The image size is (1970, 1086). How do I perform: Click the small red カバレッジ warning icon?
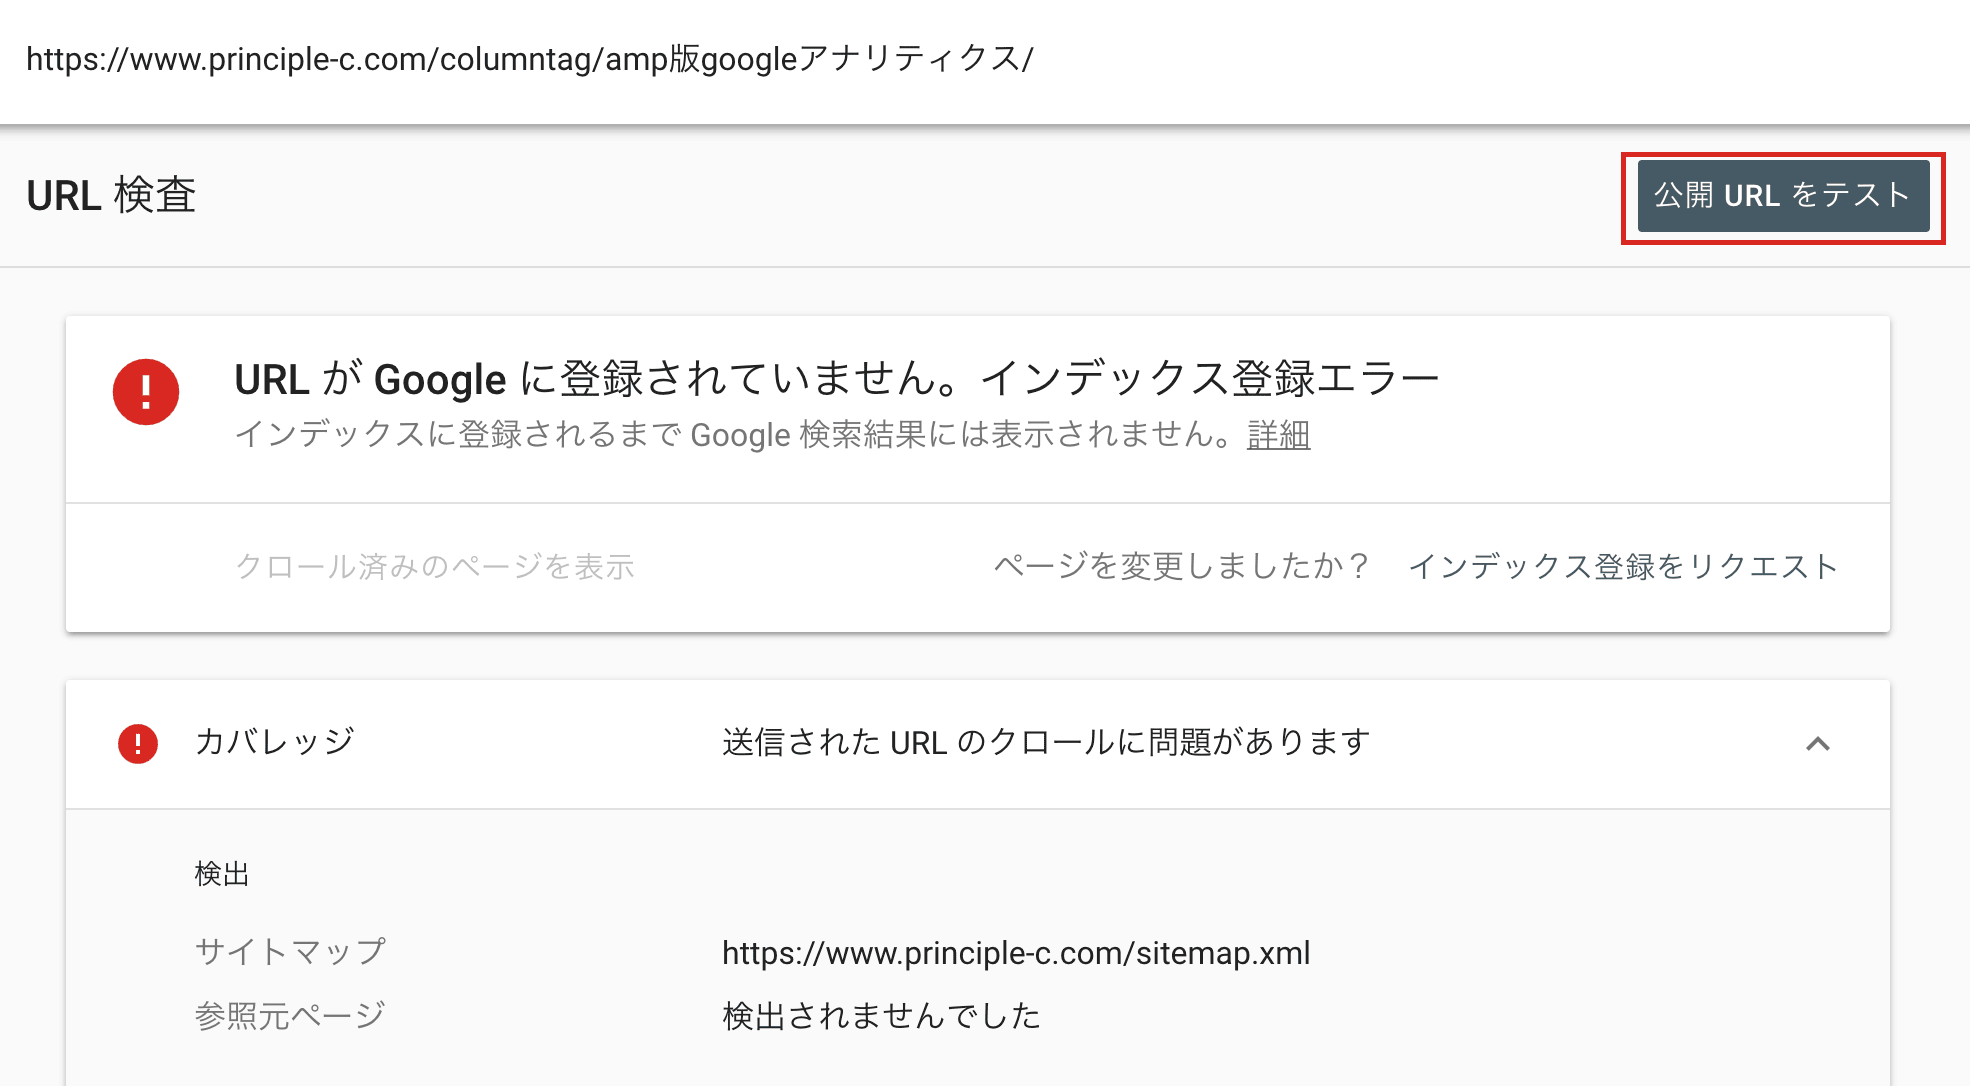[138, 743]
